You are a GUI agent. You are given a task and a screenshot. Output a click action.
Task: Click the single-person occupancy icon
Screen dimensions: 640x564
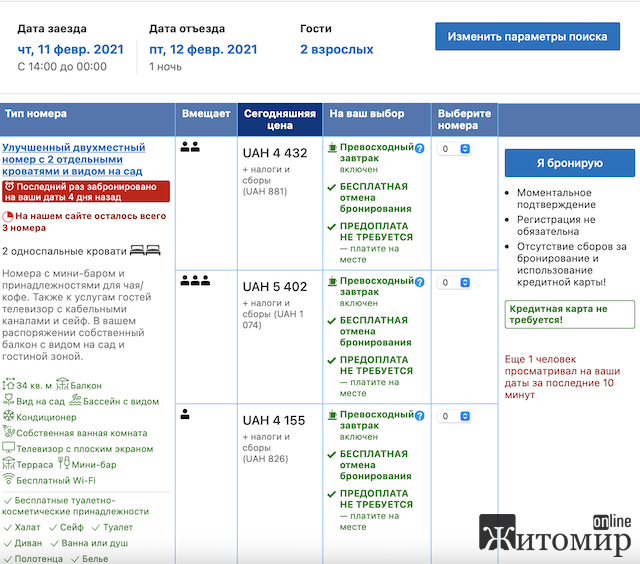coord(185,414)
